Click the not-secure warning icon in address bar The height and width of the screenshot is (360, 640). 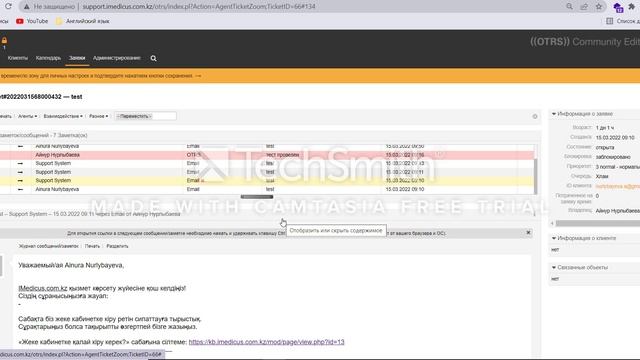27,7
